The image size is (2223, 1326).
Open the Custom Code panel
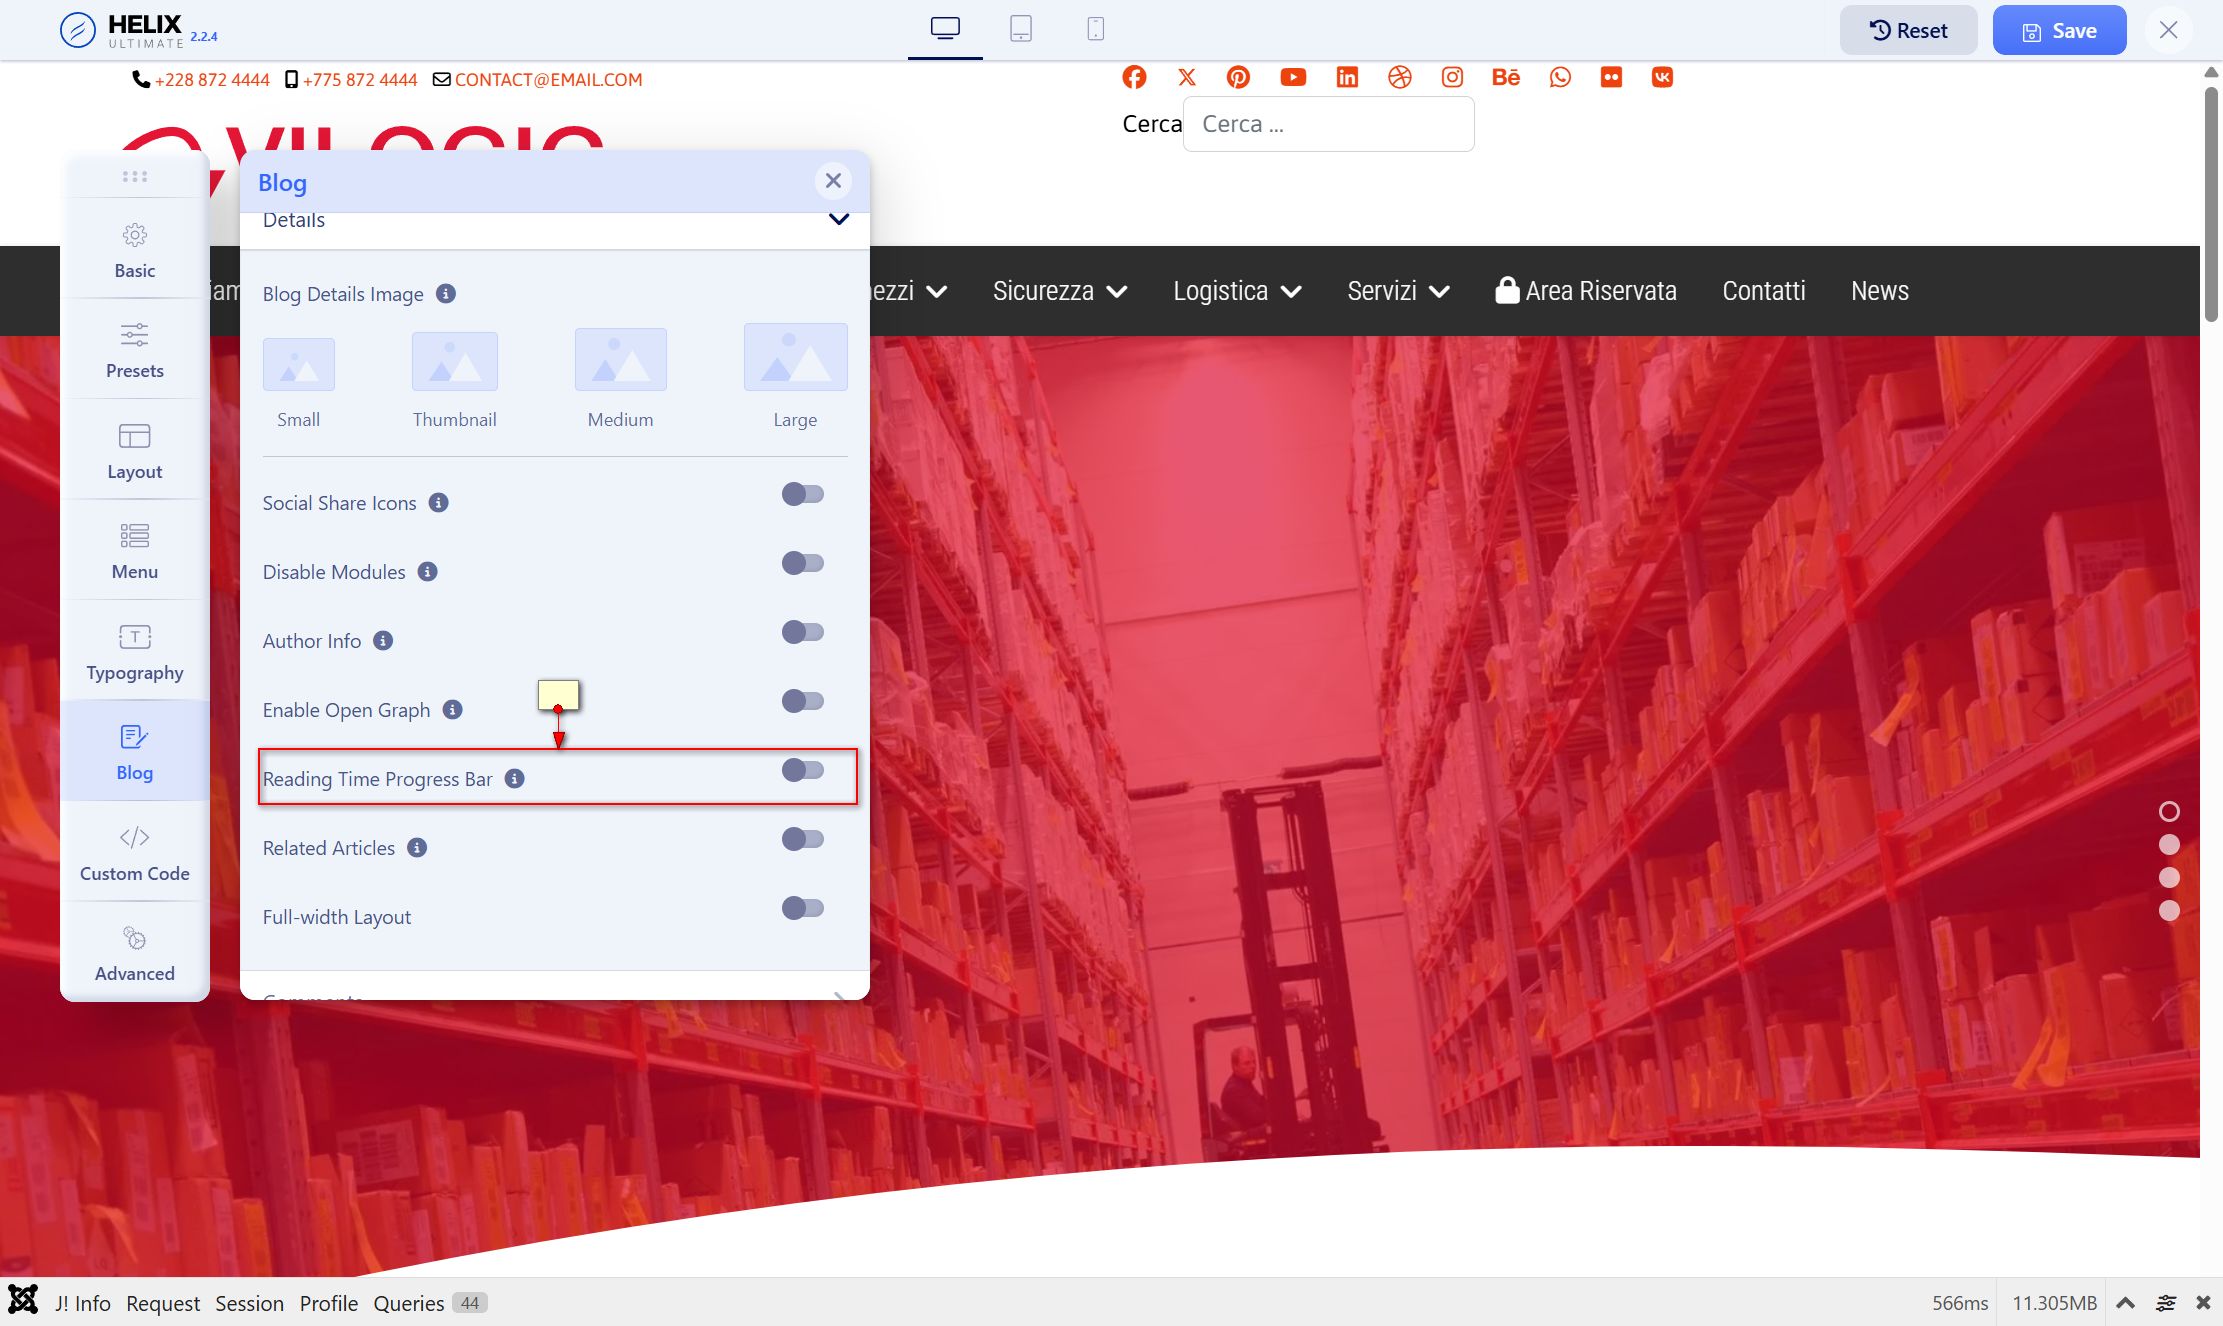click(x=135, y=853)
